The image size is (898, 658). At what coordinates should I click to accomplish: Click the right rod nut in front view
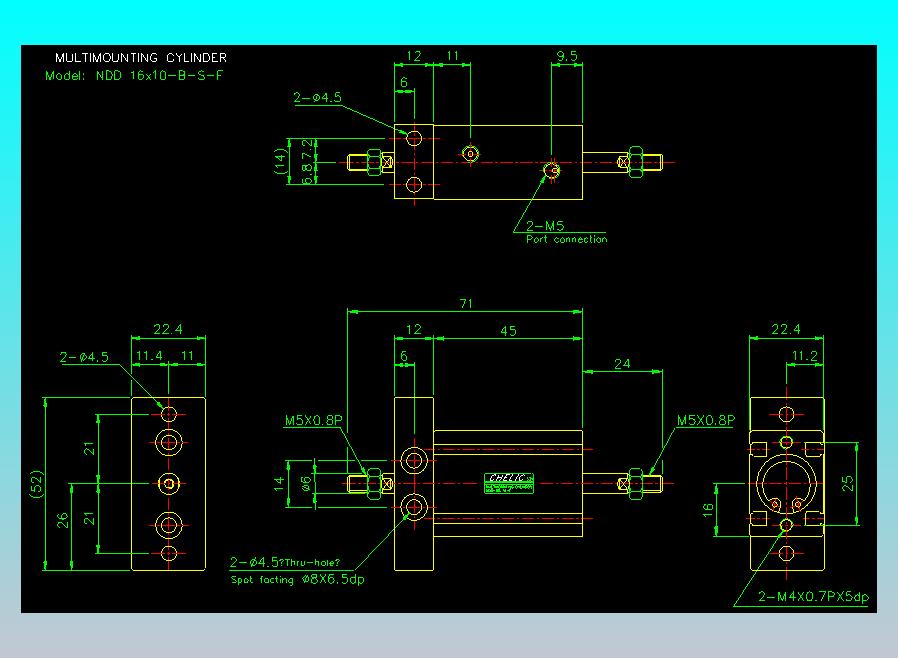tap(636, 483)
